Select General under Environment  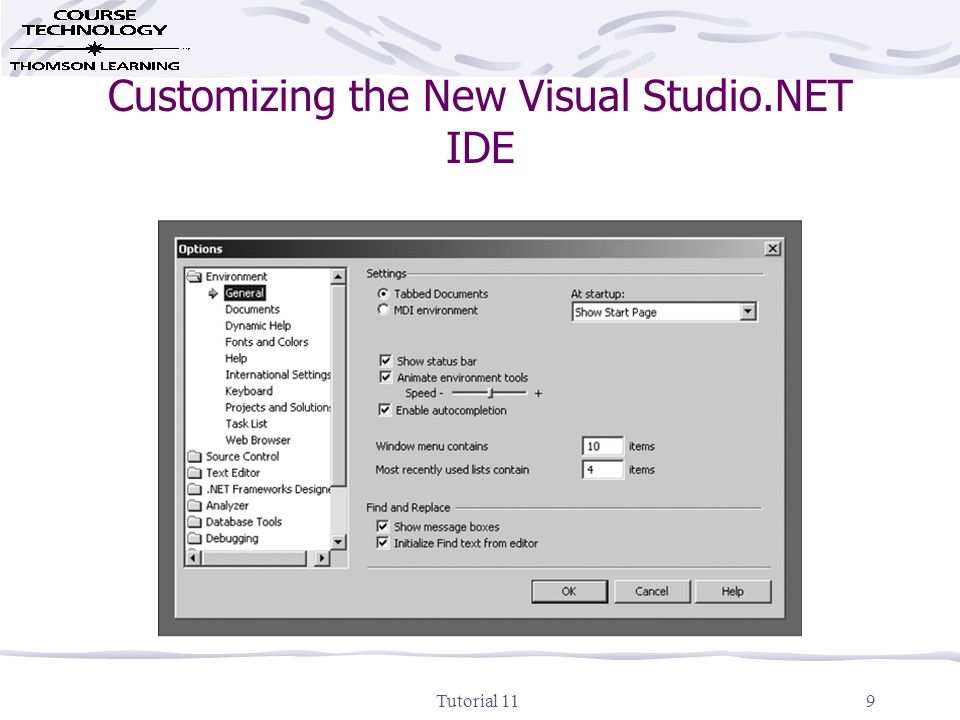(244, 293)
